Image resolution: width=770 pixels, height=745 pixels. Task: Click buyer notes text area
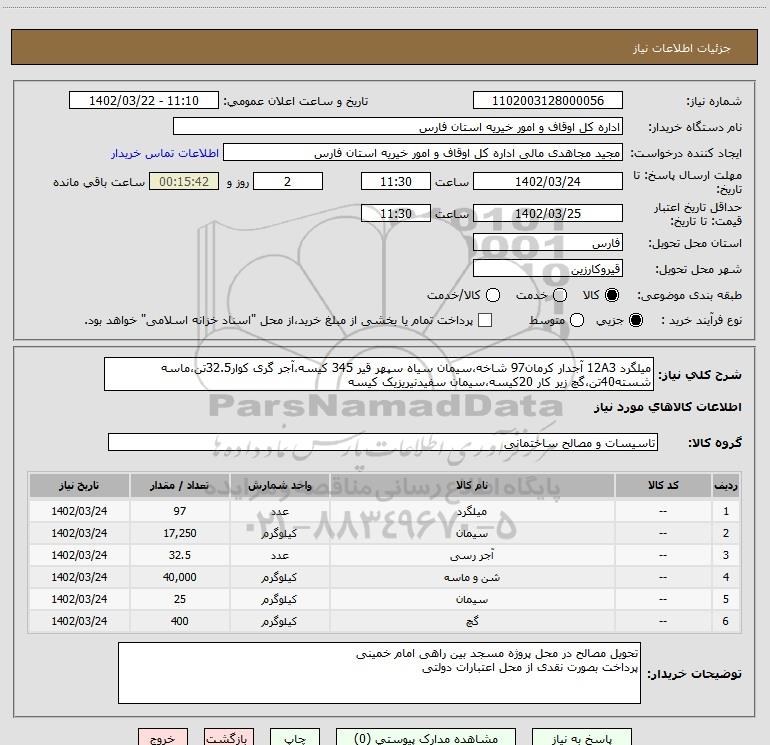(379, 673)
